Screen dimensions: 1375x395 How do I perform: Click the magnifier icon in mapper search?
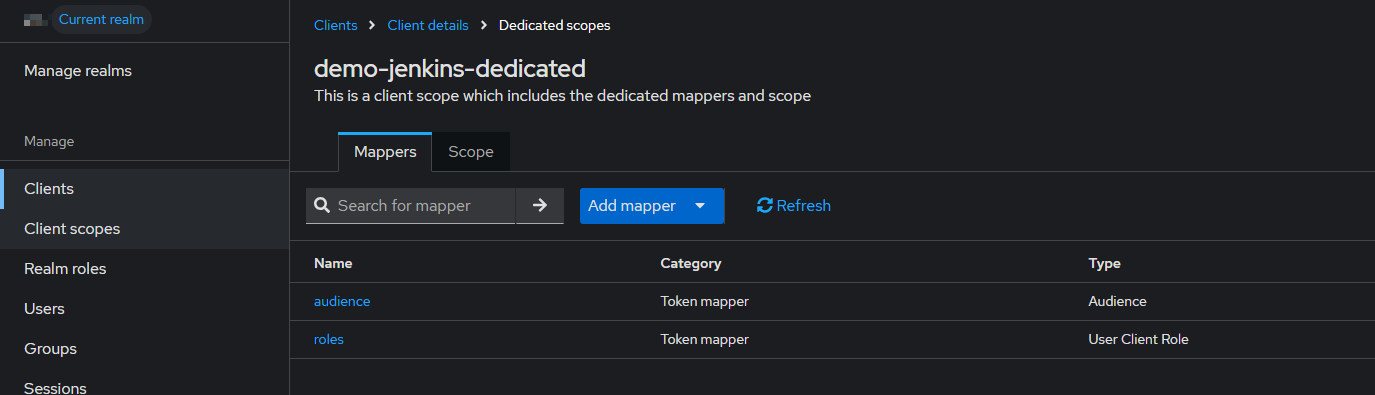tap(322, 205)
